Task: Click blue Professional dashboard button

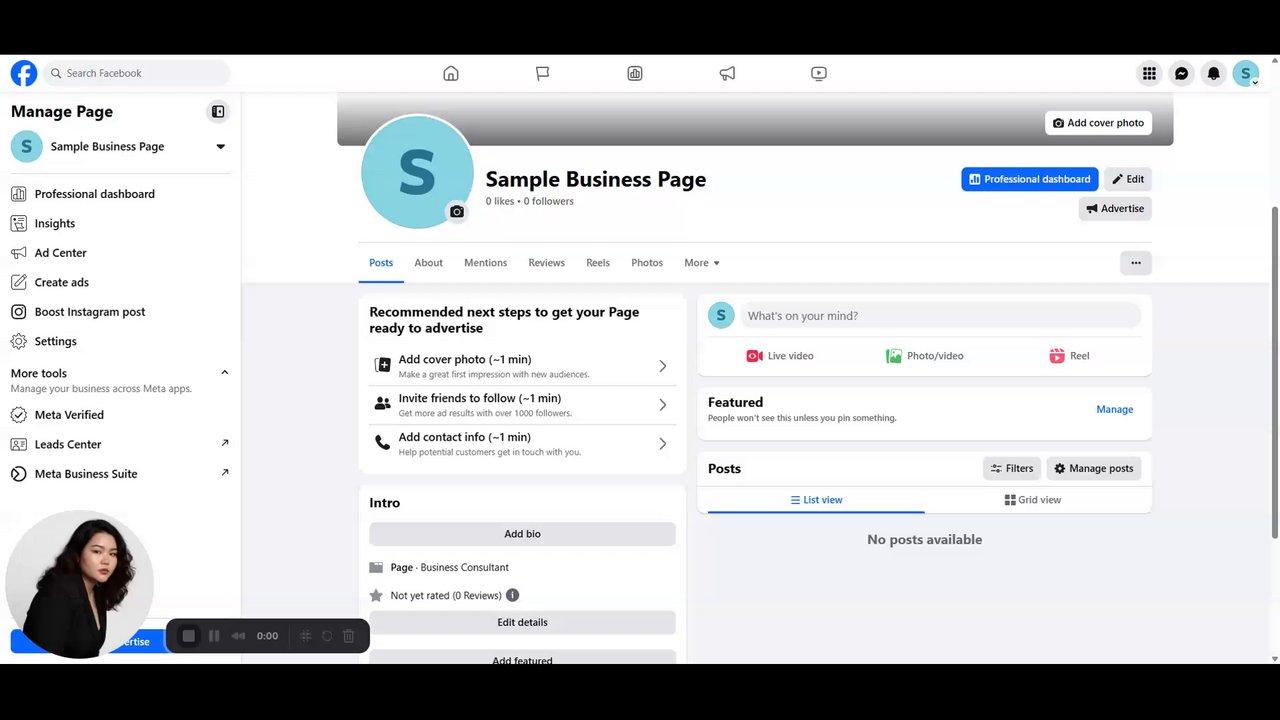Action: pyautogui.click(x=1030, y=179)
